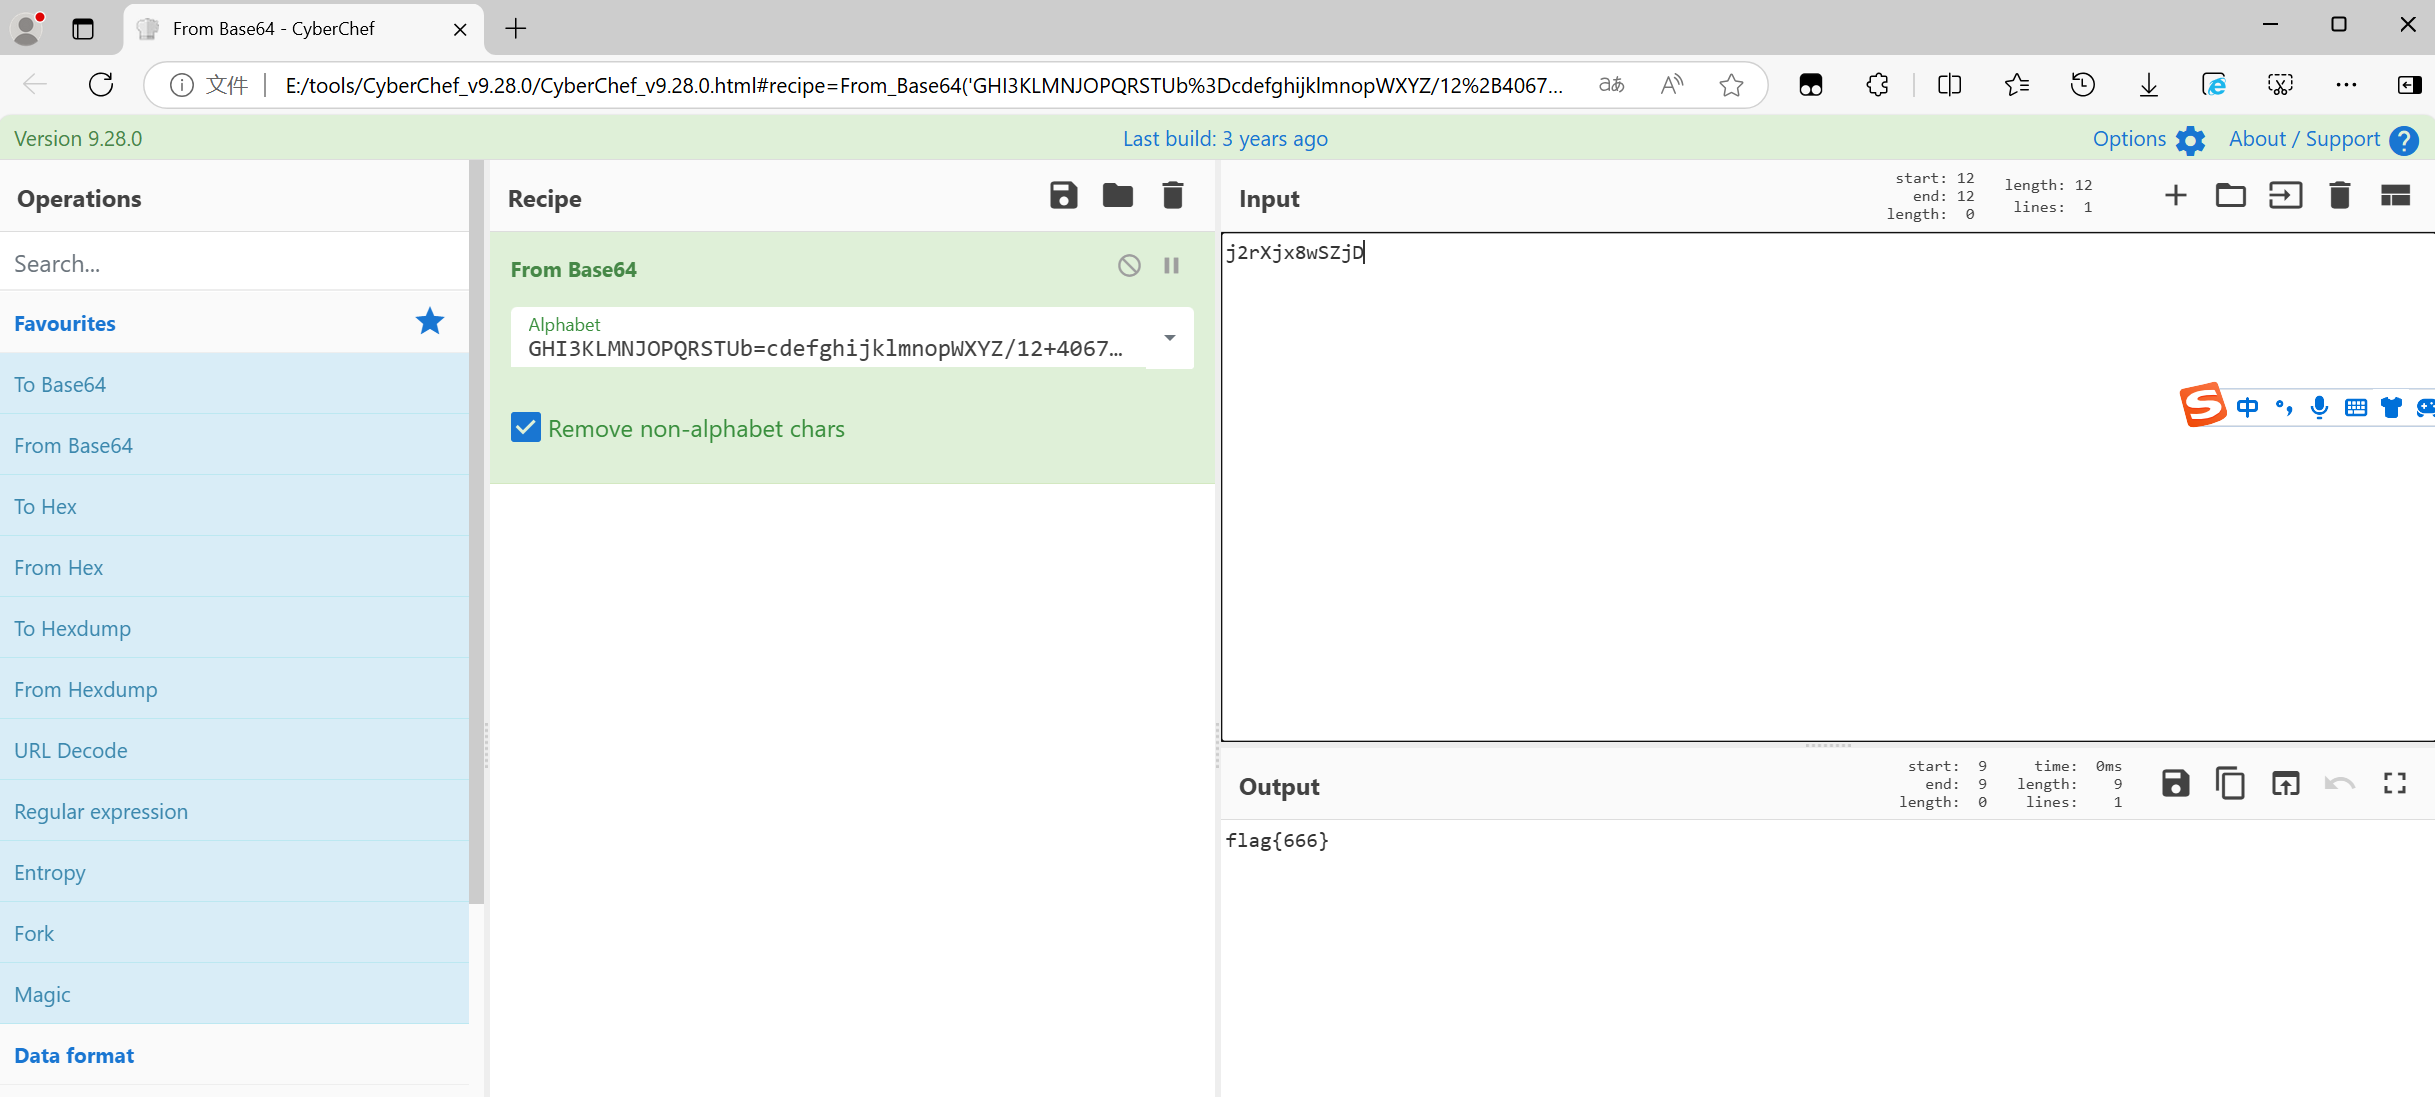Open Options settings gear
2435x1097 pixels.
point(2190,140)
